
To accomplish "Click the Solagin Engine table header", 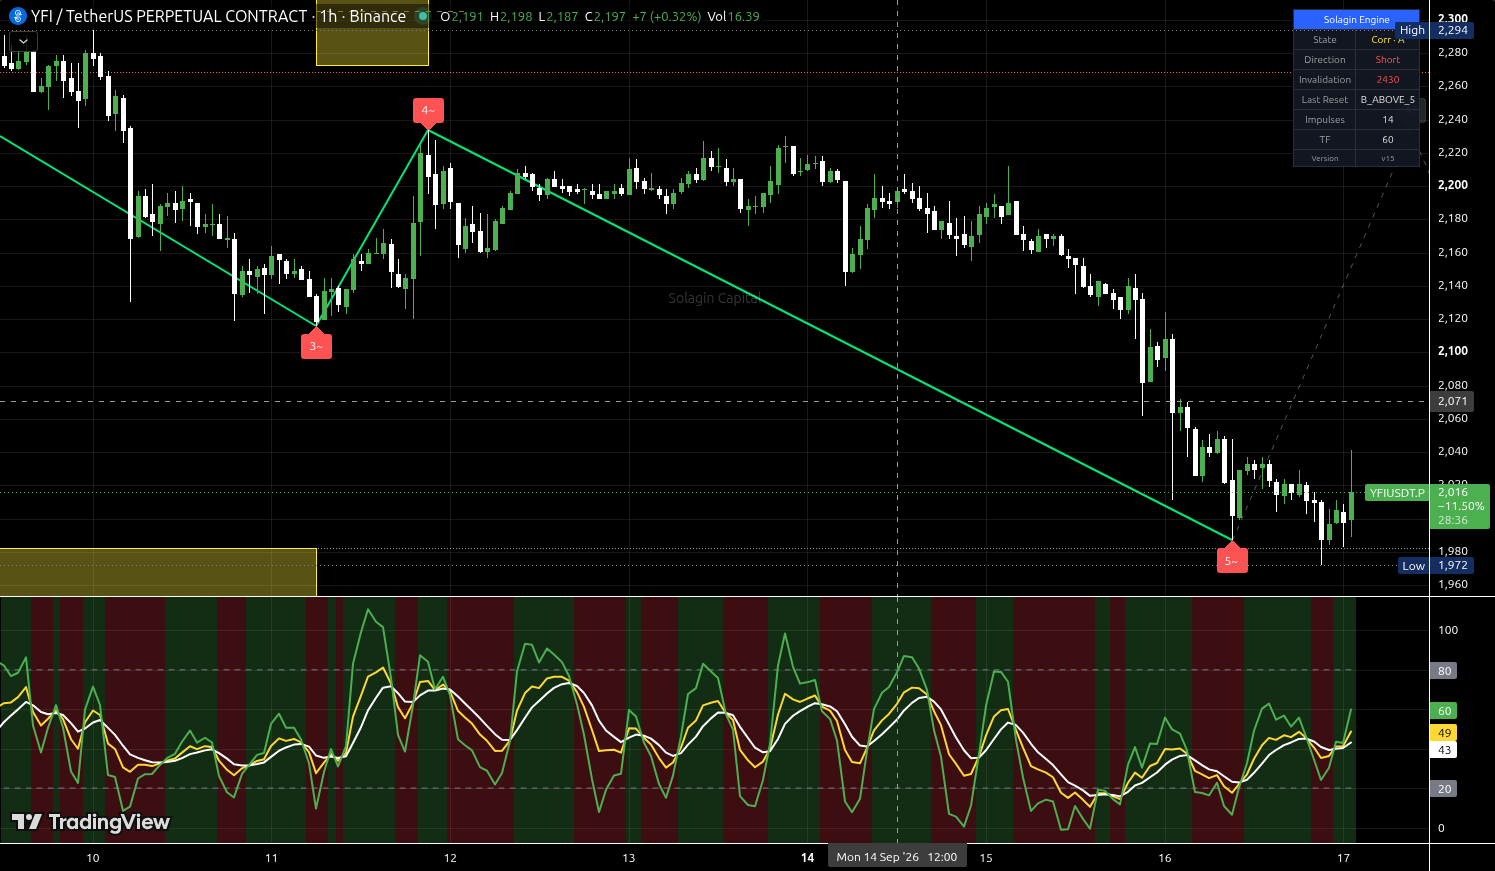I will 1356,20.
